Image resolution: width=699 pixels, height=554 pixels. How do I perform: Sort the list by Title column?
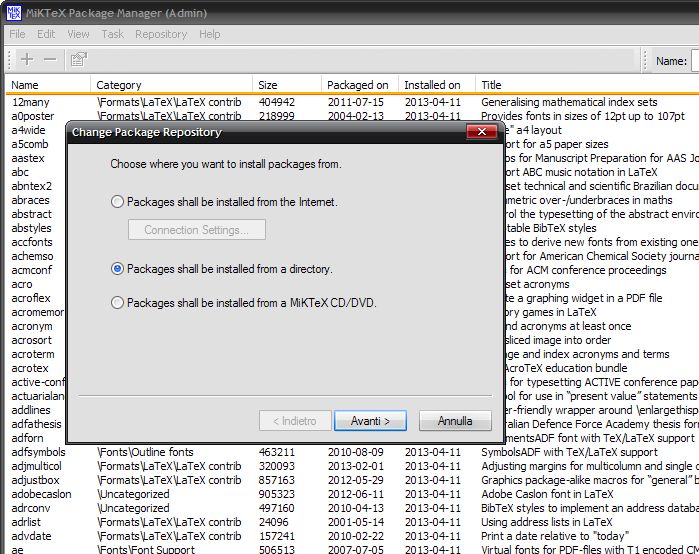[x=587, y=85]
